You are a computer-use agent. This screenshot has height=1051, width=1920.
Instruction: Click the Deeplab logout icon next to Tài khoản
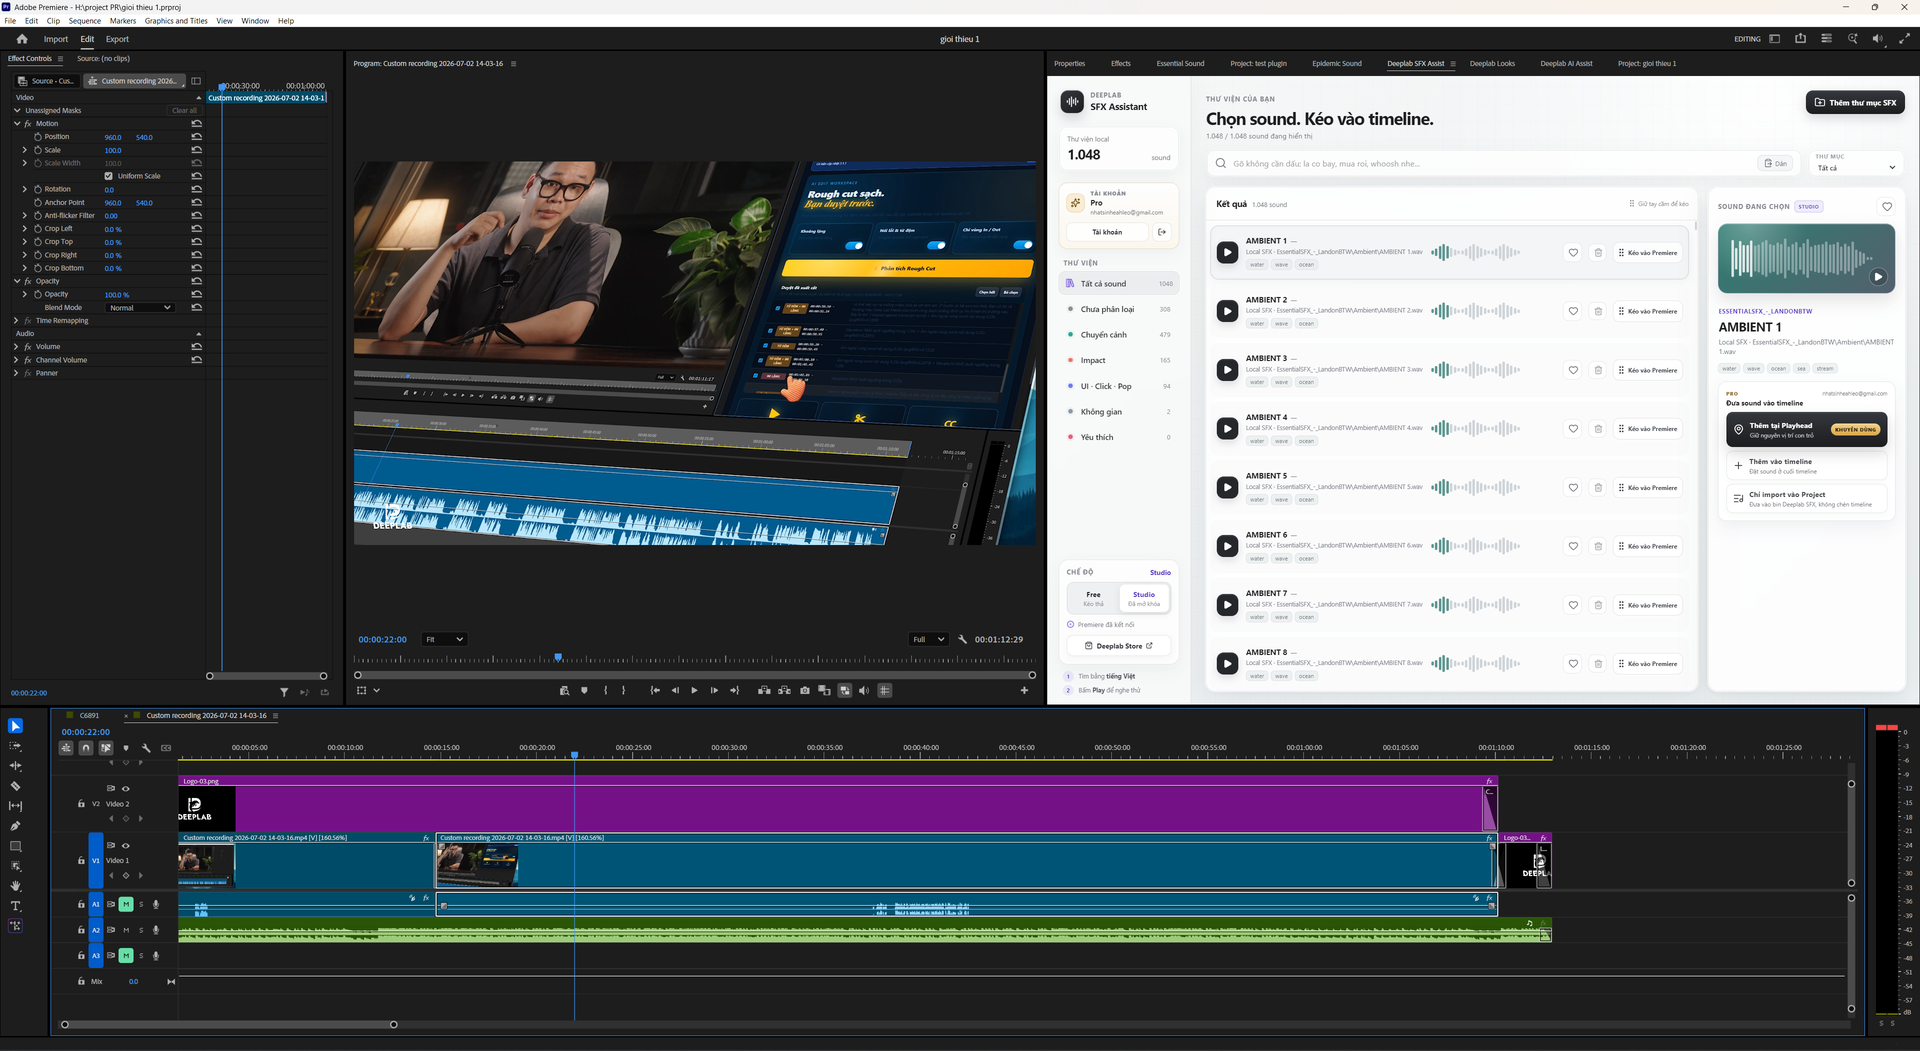1162,232
